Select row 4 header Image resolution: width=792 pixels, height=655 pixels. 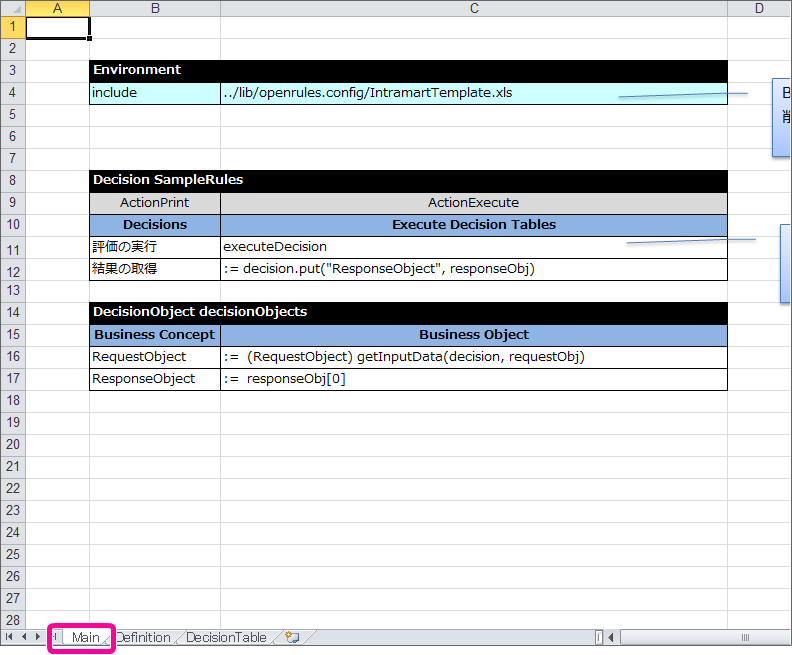pos(13,93)
